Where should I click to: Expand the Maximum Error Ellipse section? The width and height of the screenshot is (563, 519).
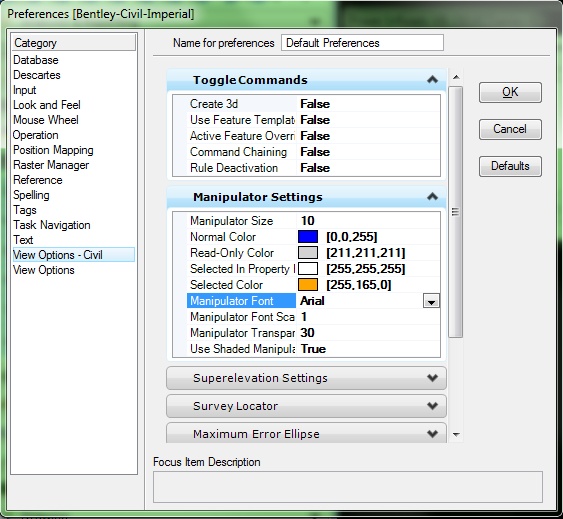[306, 433]
